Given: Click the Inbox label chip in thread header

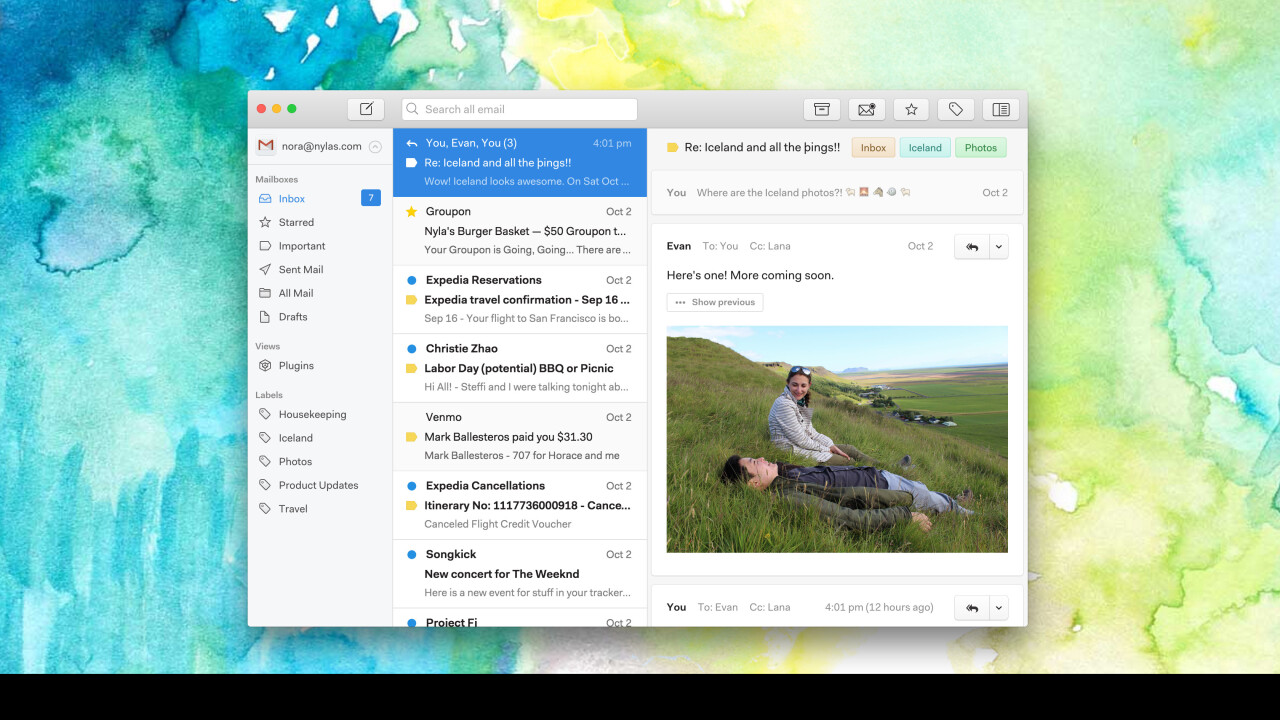Looking at the screenshot, I should (873, 148).
